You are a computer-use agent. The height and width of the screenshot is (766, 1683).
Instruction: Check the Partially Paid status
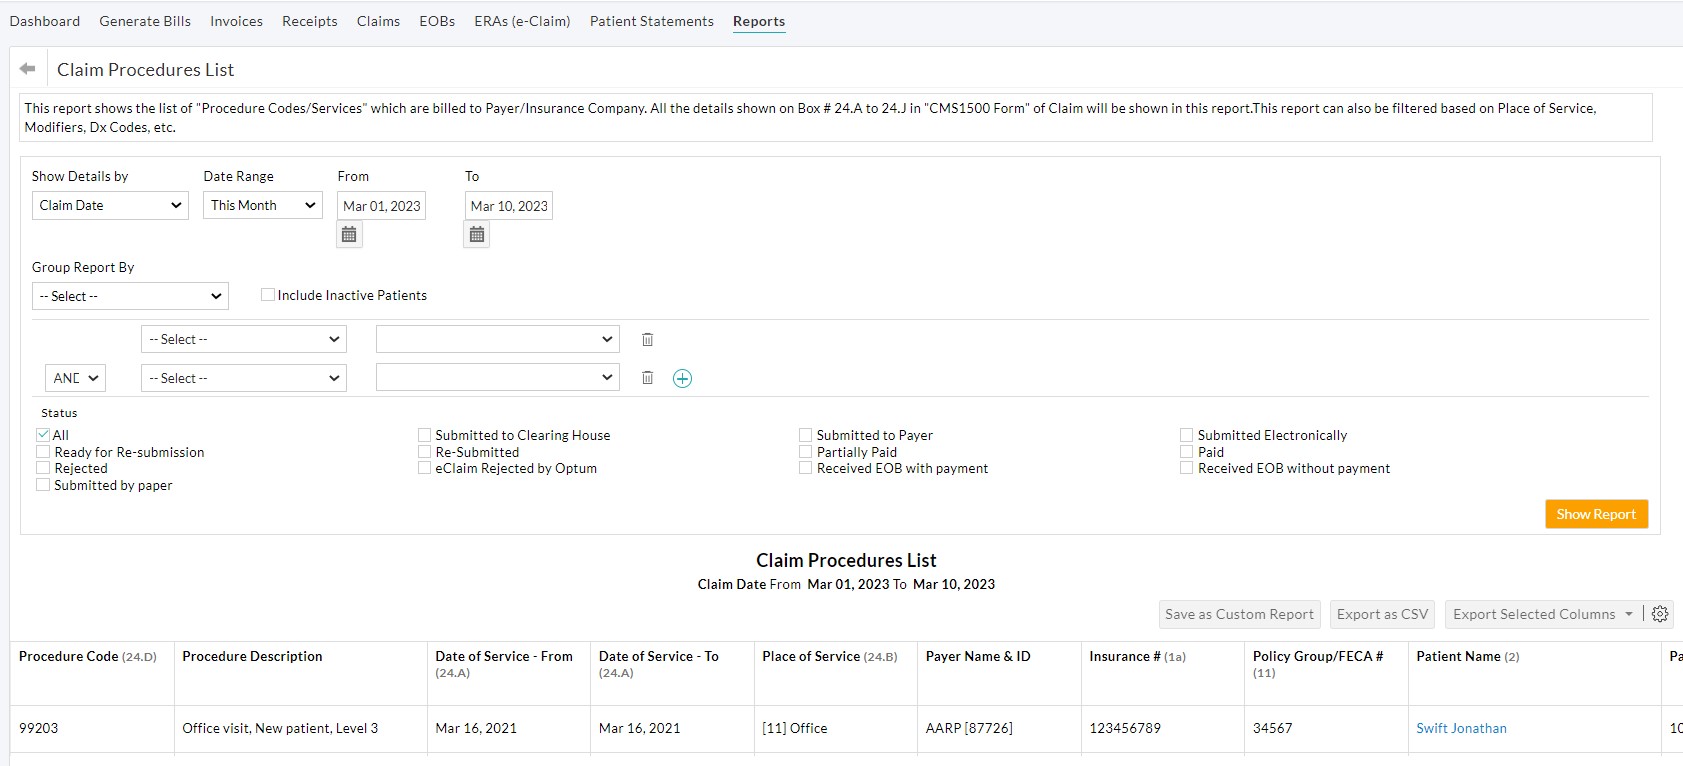(805, 452)
